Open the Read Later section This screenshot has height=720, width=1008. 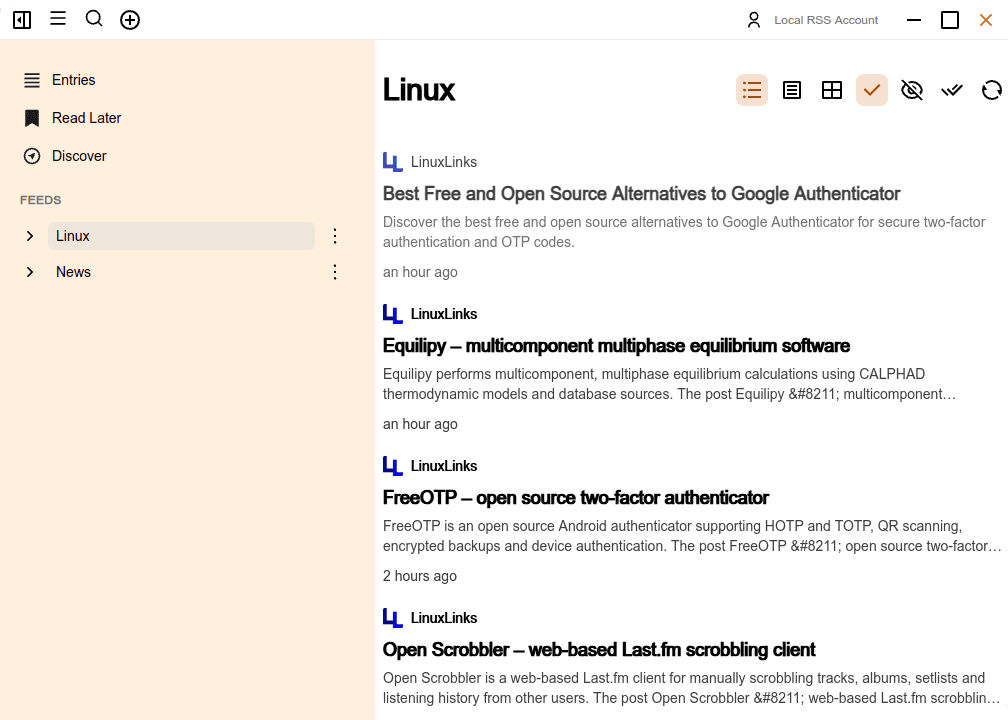[86, 118]
